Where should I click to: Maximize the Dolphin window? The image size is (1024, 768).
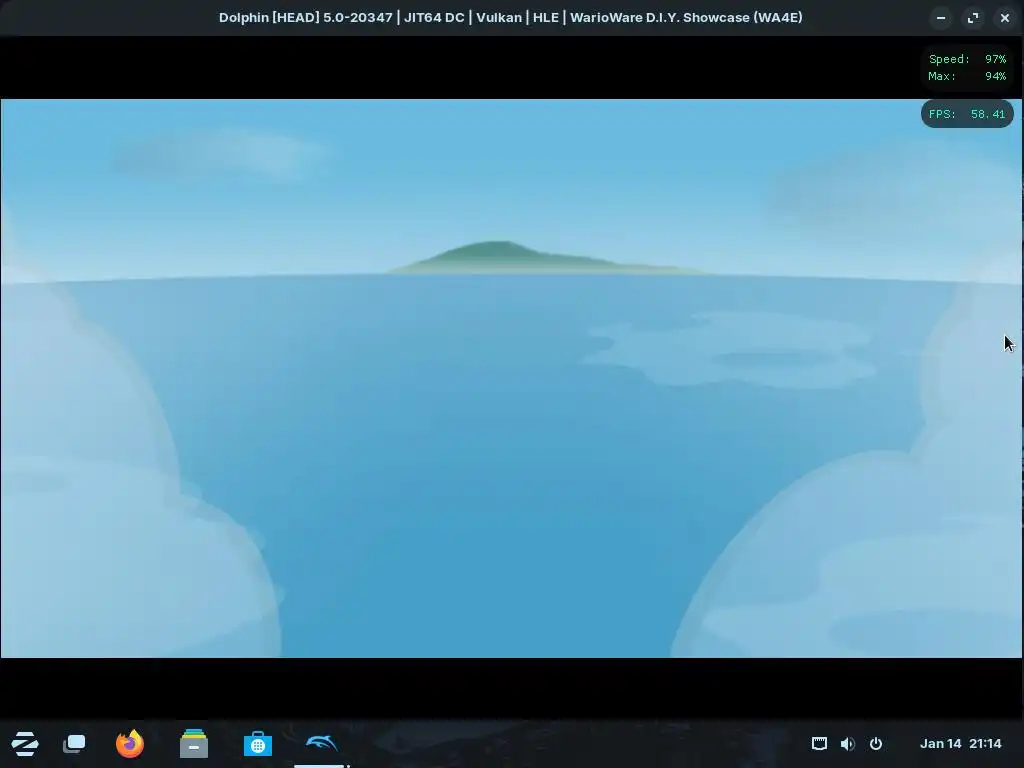[x=973, y=18]
